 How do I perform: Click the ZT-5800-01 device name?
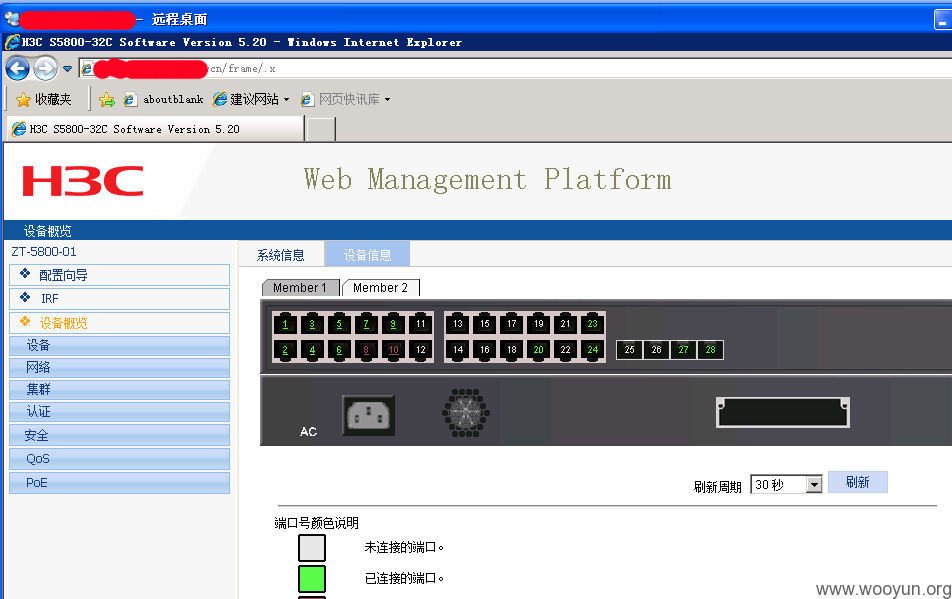pos(44,251)
